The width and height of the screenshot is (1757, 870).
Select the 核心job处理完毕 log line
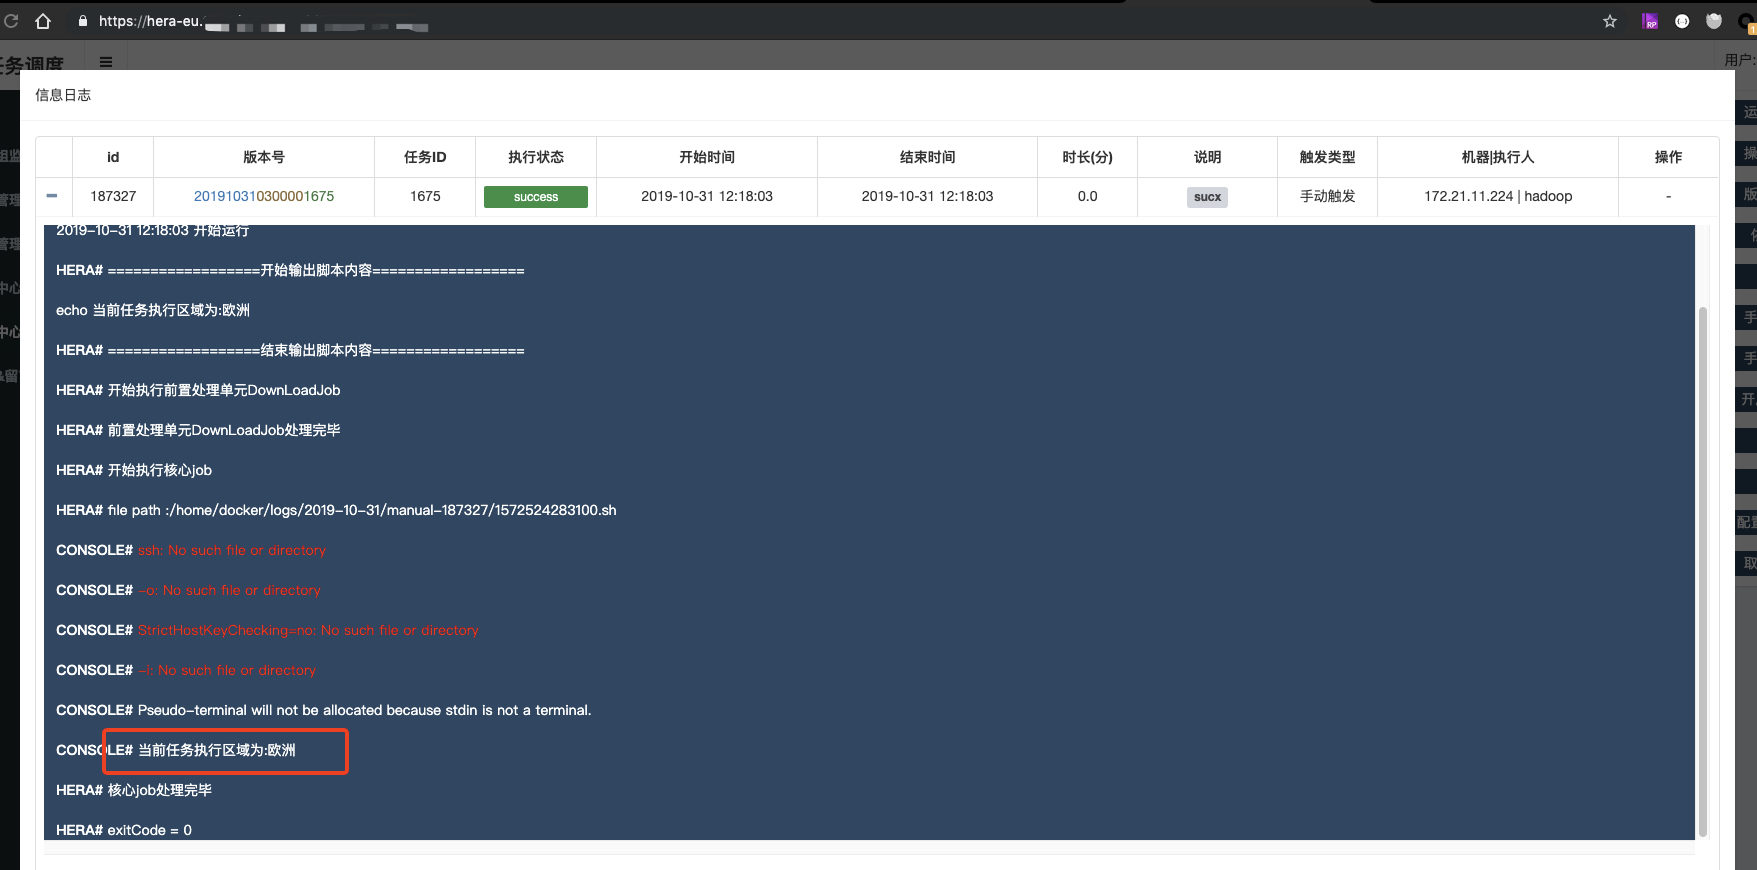click(x=134, y=790)
